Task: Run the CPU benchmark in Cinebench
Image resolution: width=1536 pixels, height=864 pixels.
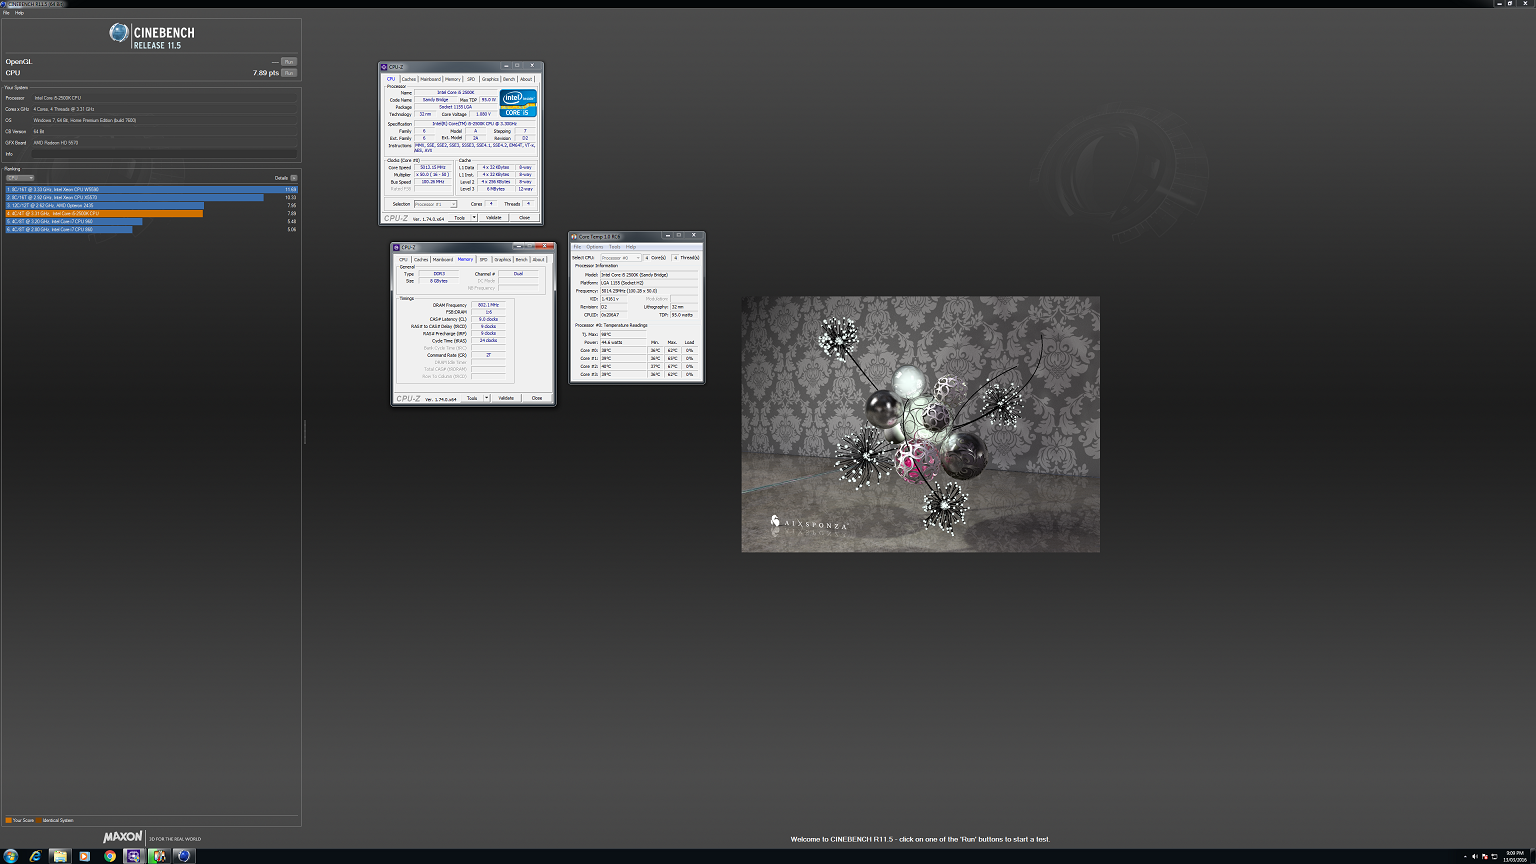Action: tap(289, 73)
